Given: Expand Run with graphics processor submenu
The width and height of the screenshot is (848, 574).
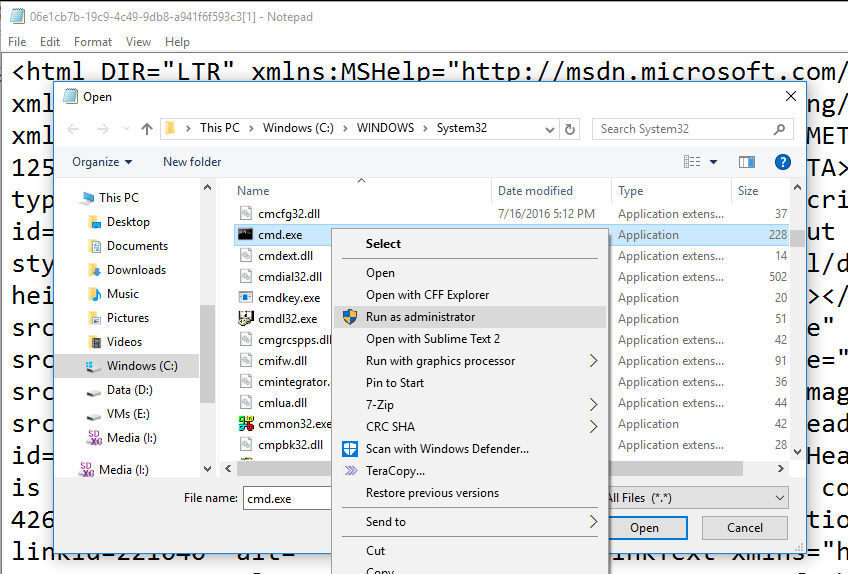Looking at the screenshot, I should tap(469, 361).
